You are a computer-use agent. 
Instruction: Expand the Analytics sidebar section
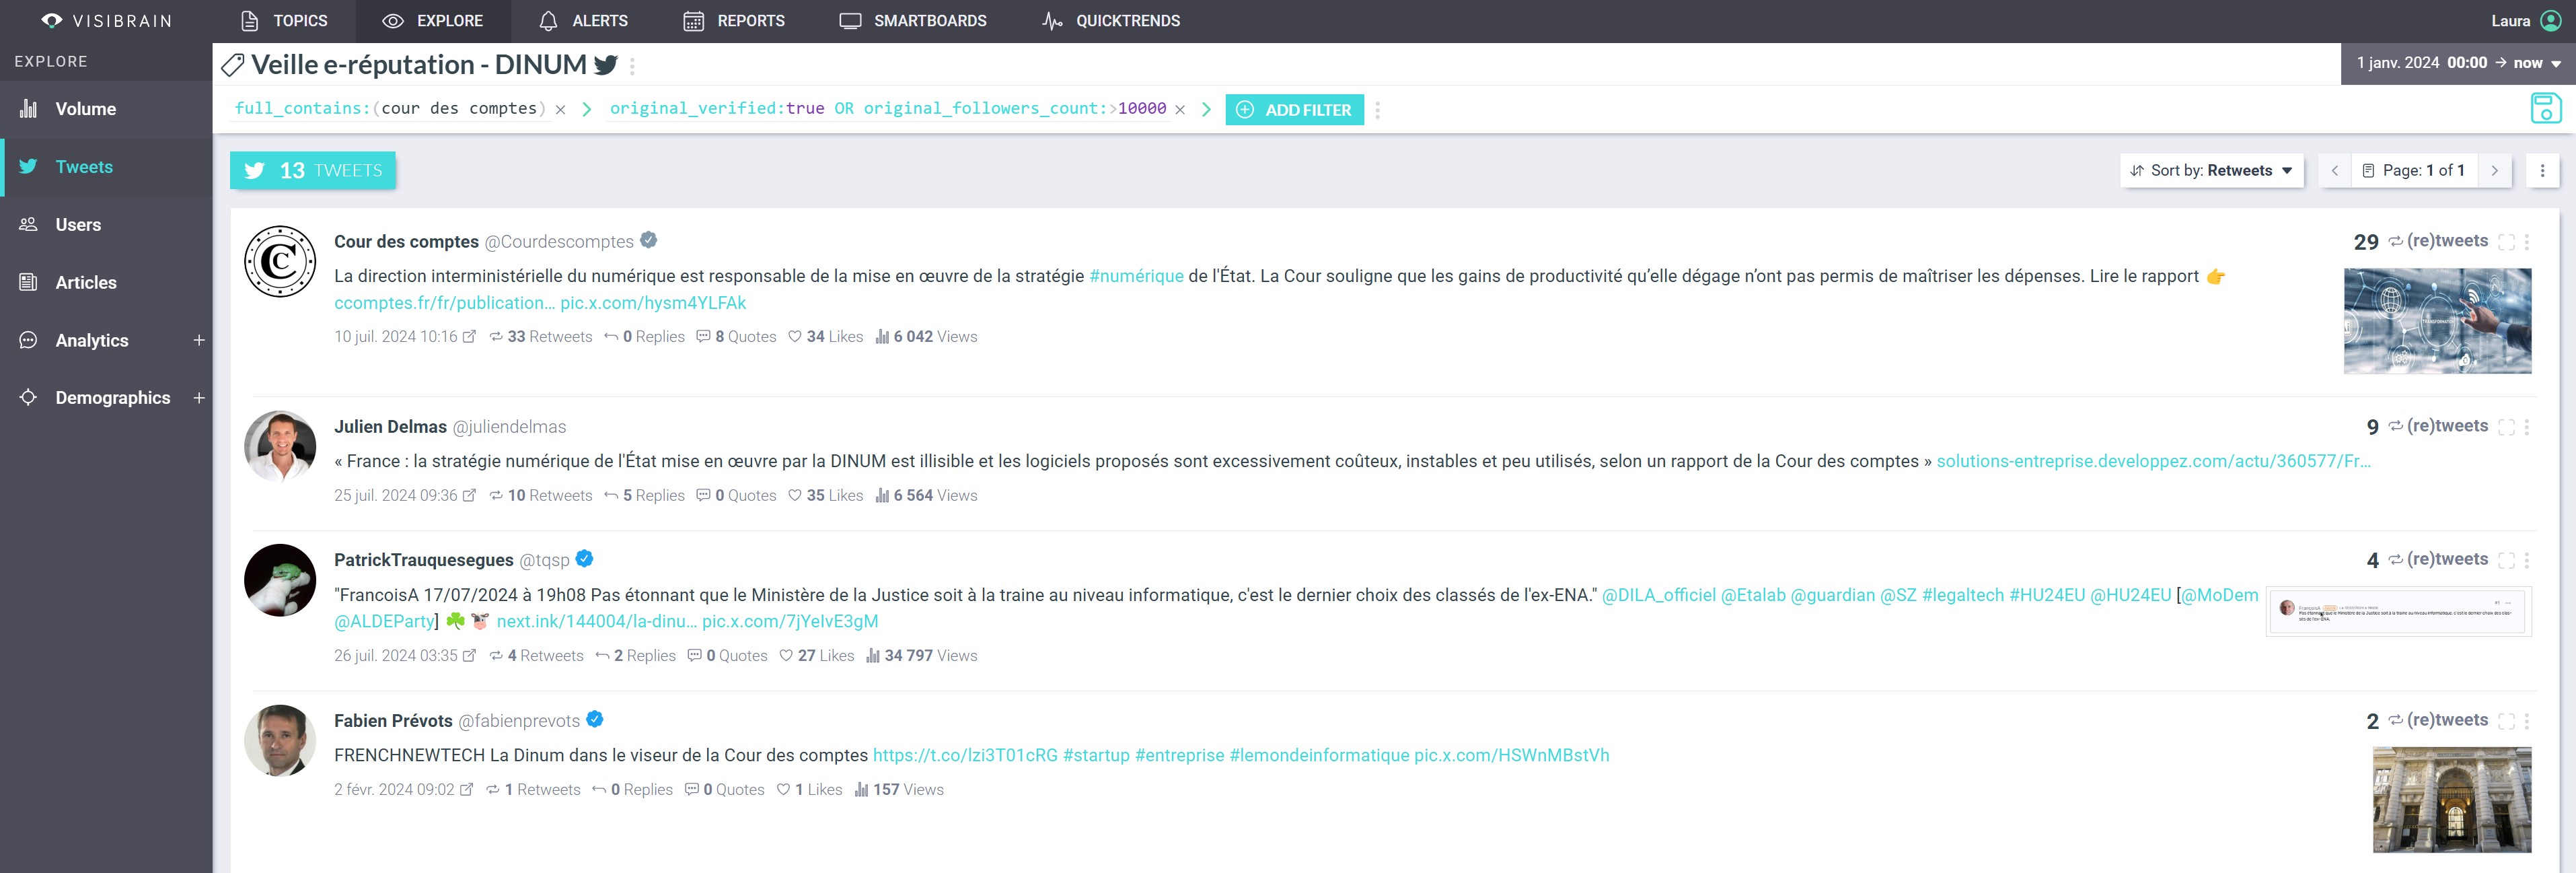tap(199, 340)
